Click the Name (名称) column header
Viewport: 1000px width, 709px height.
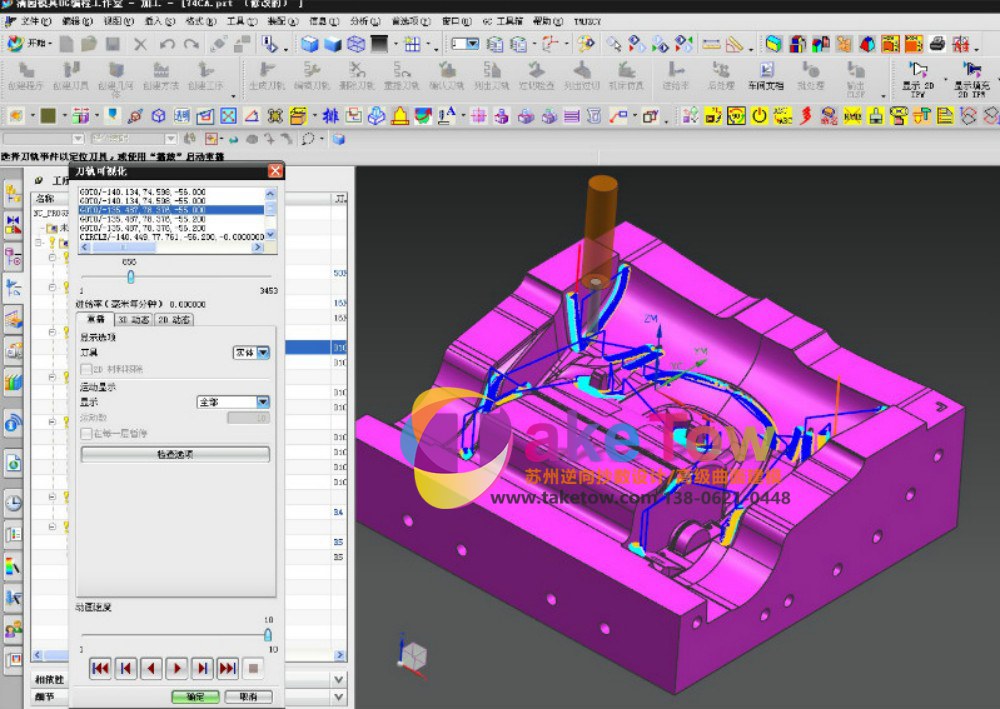click(45, 198)
